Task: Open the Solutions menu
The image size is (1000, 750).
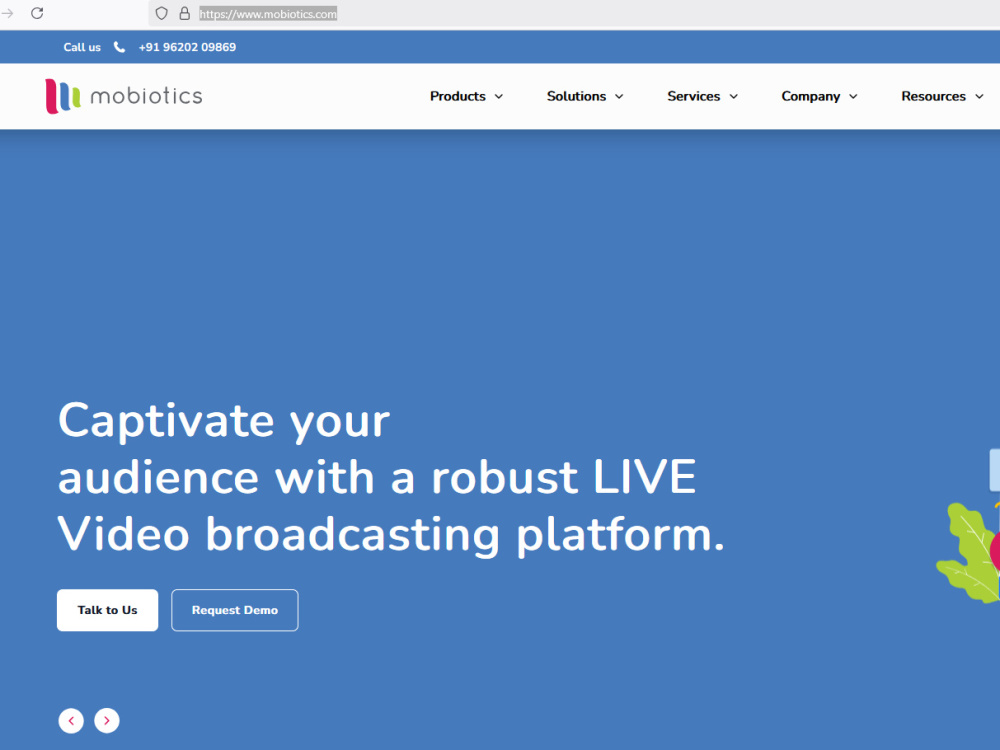Action: pos(576,96)
